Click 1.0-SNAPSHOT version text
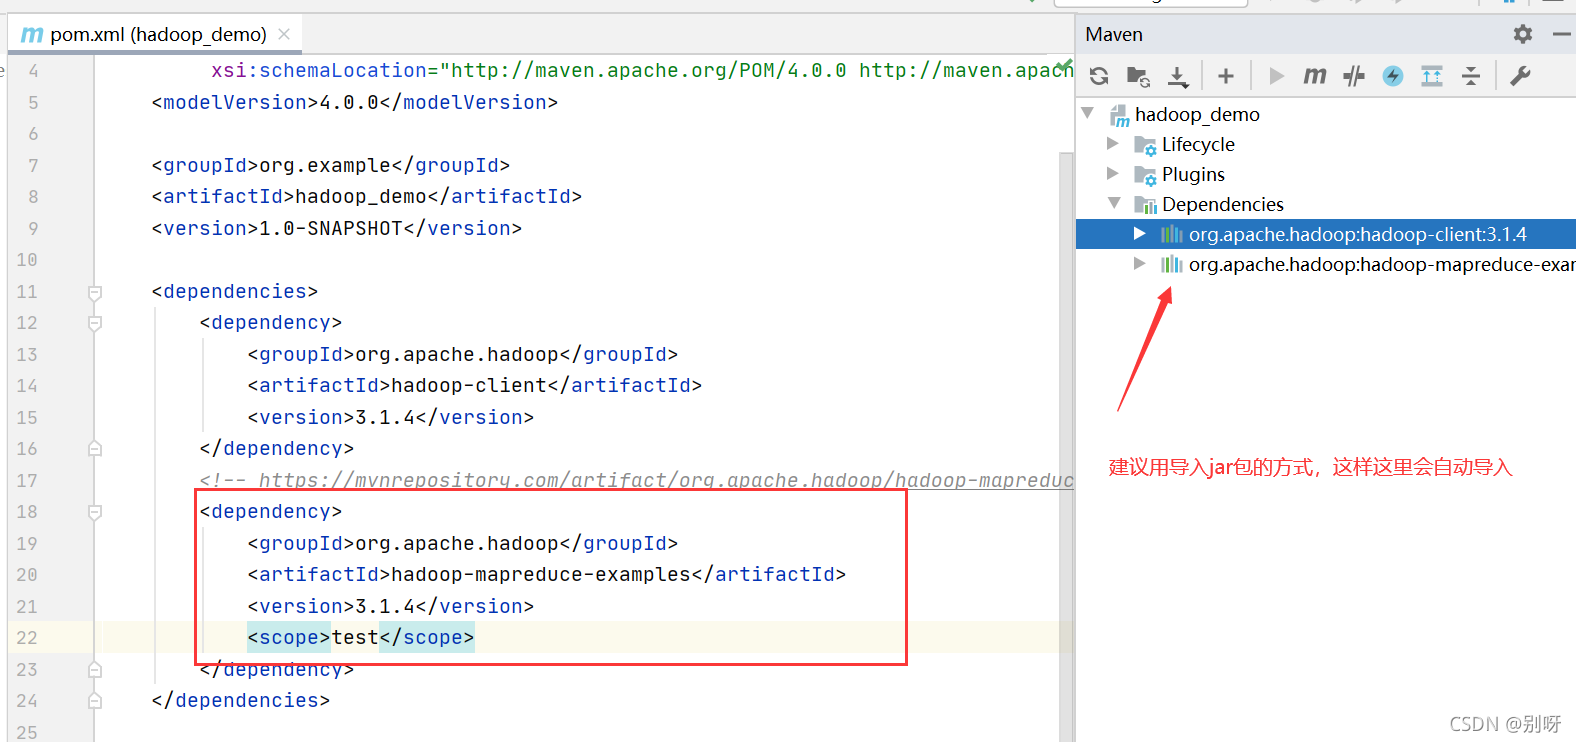Screen dimensions: 1576x742 pos(331,228)
